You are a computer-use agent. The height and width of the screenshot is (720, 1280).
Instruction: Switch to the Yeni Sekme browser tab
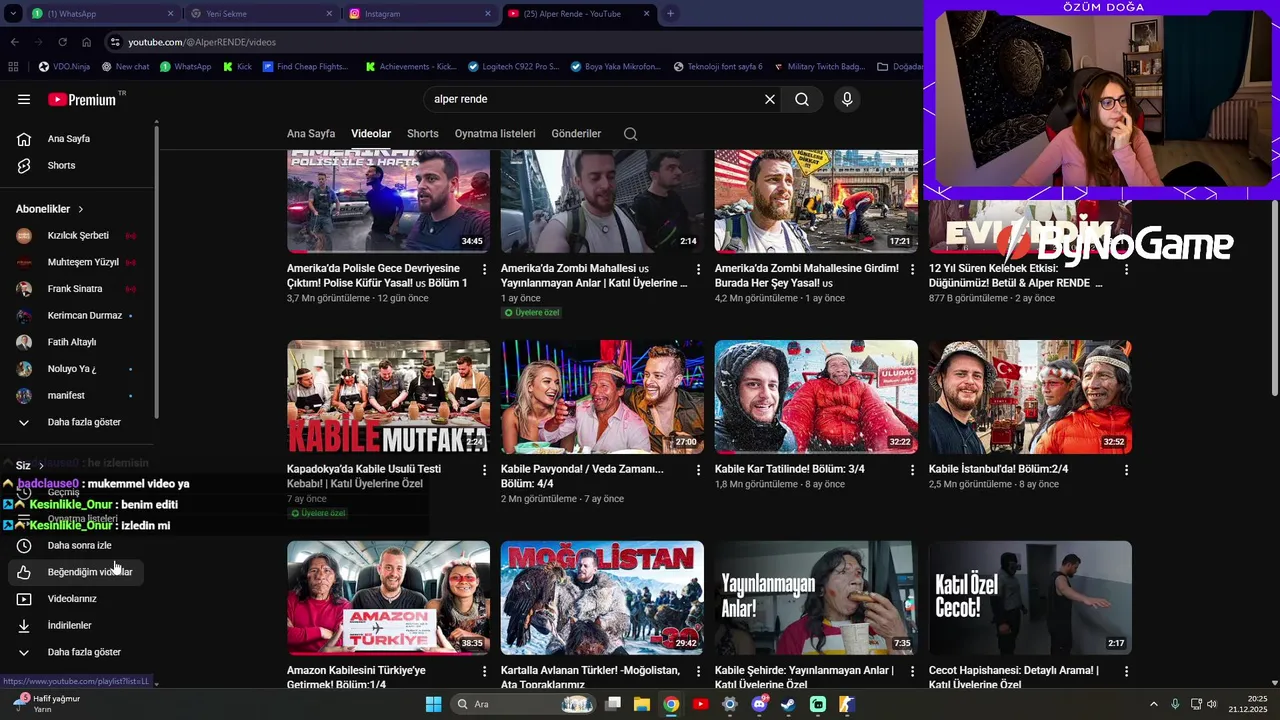(x=260, y=14)
